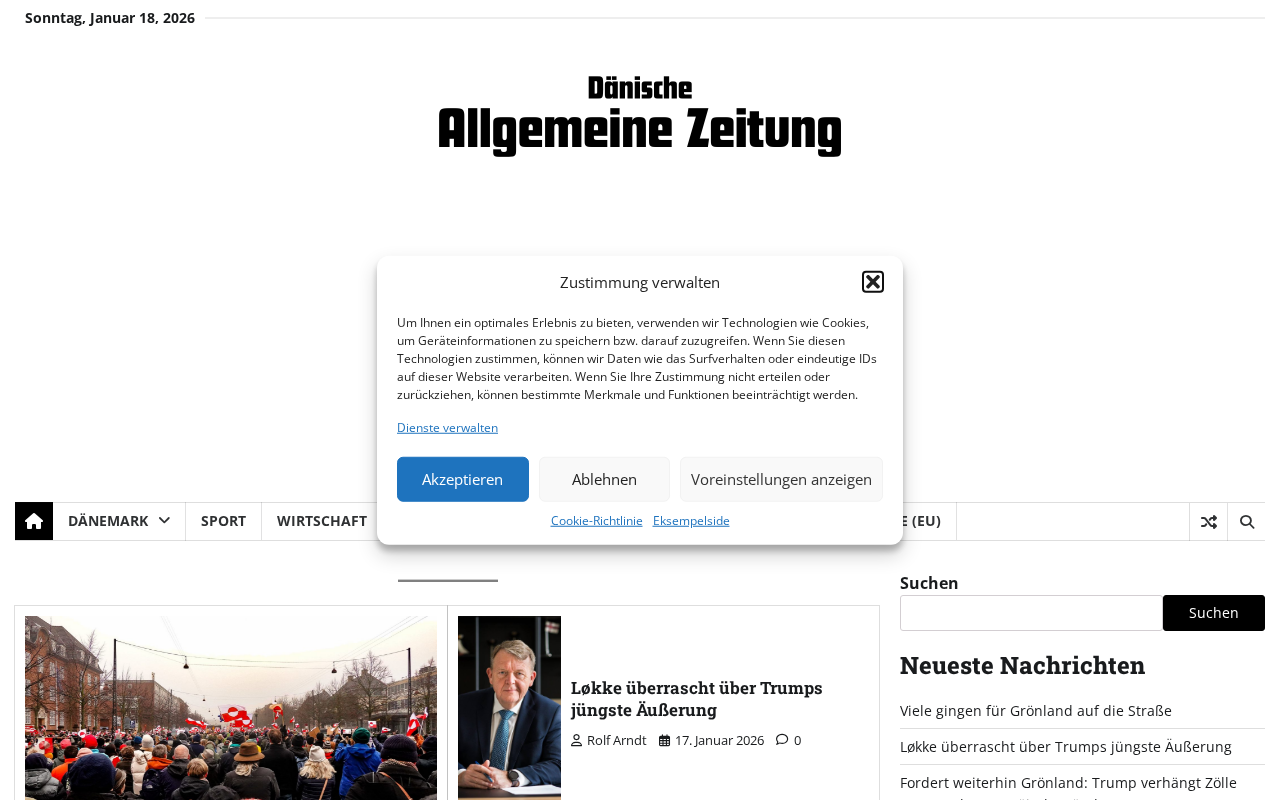Open the Dienste verwalten link
Screen dimensions: 1280x800
point(447,428)
